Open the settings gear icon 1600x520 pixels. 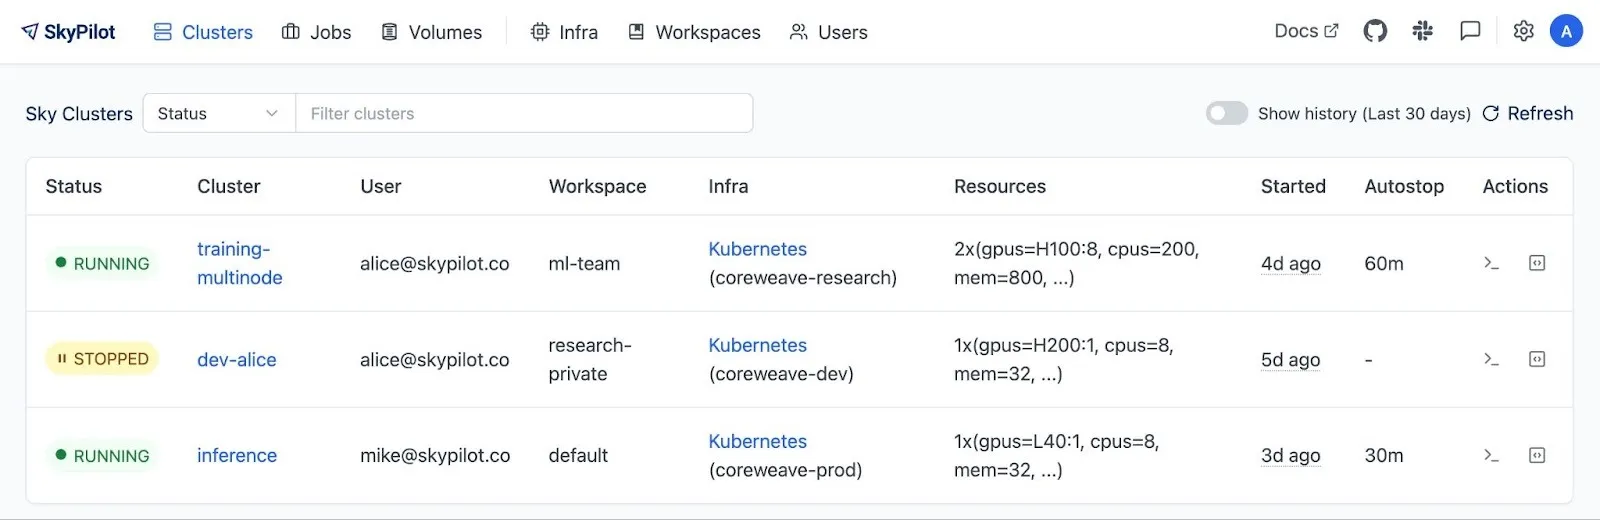coord(1523,31)
